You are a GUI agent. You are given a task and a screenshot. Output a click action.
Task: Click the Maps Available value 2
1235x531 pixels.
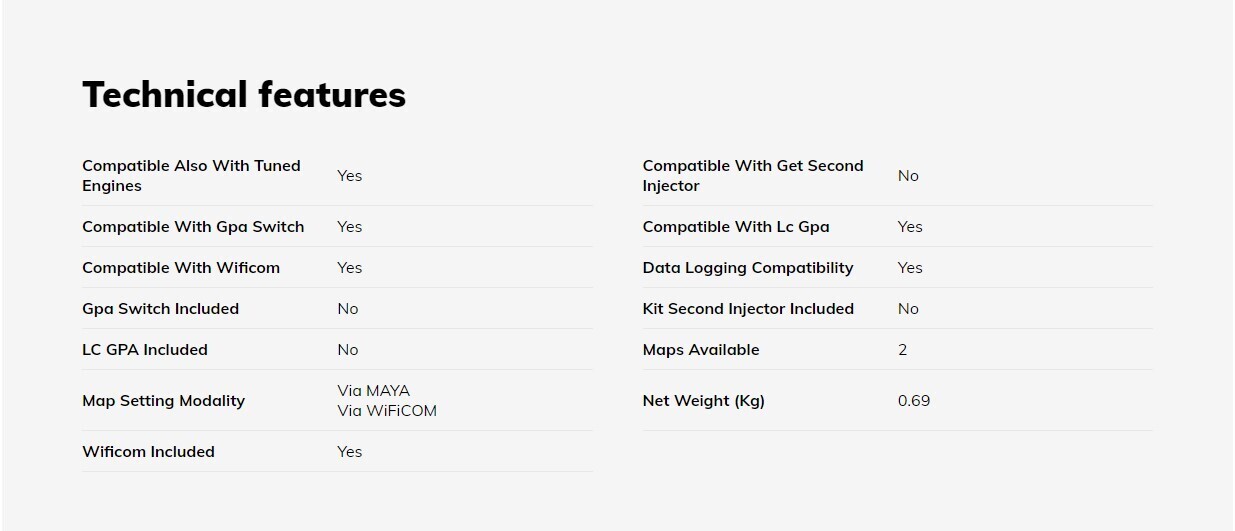coord(903,350)
